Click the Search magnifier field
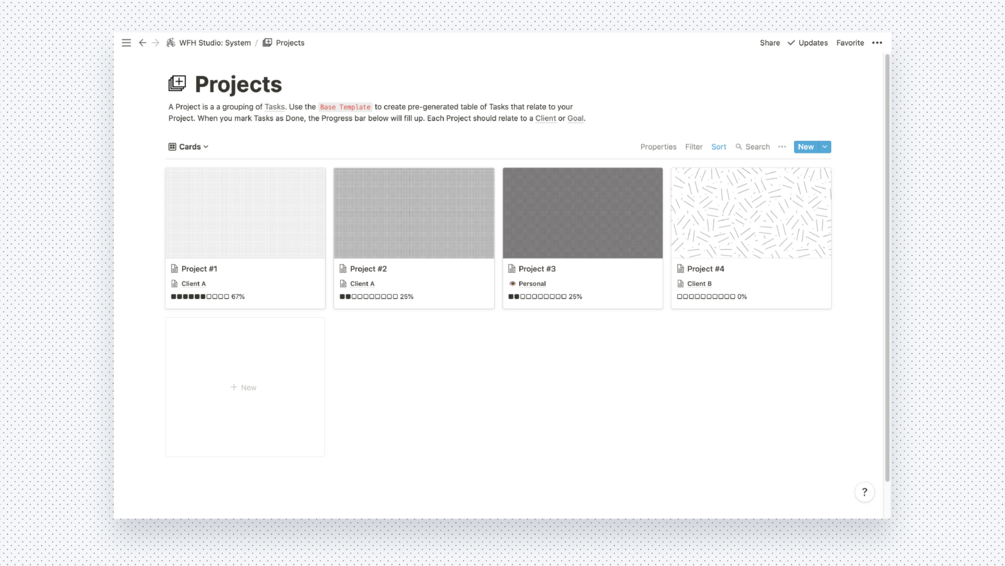The image size is (1005, 566). pos(752,147)
